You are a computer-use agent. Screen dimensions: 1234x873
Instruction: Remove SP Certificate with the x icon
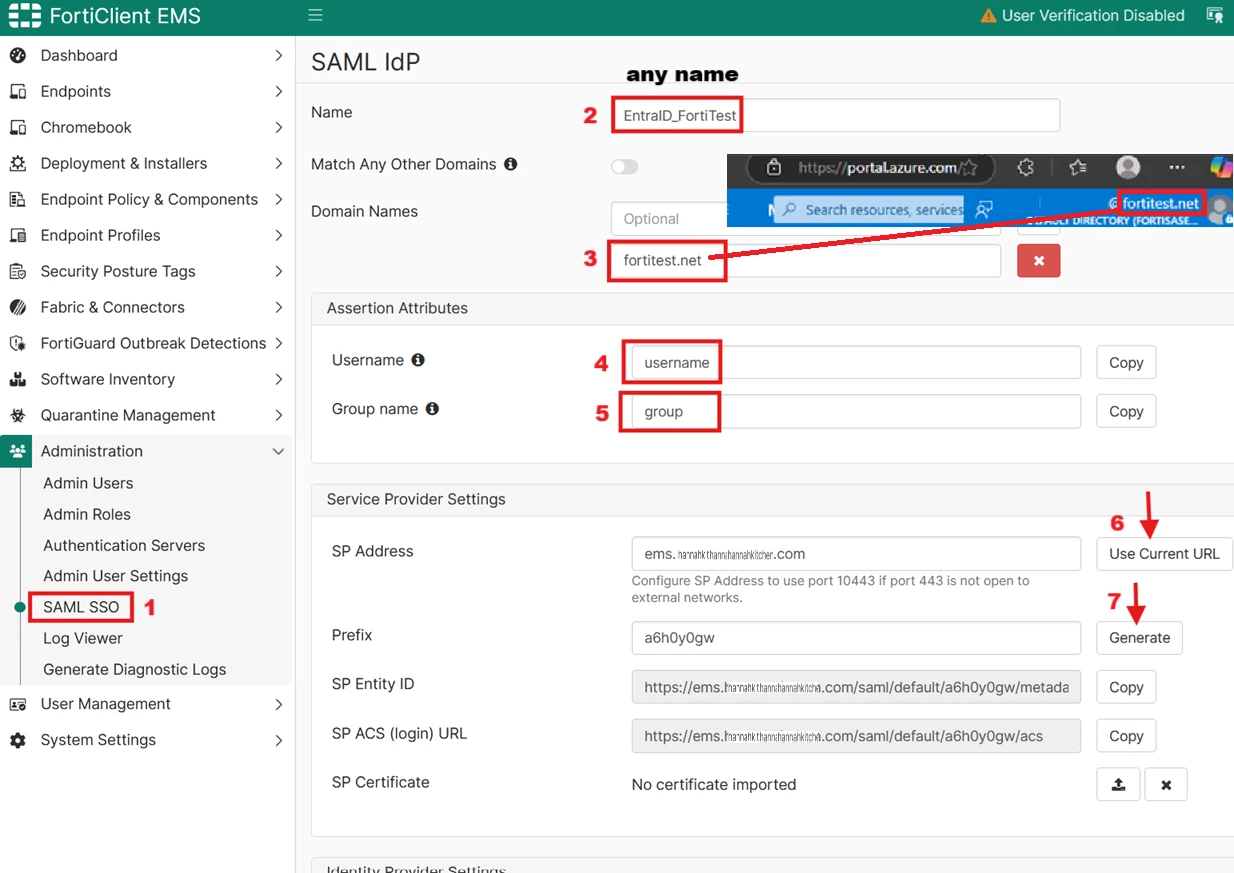pos(1166,785)
